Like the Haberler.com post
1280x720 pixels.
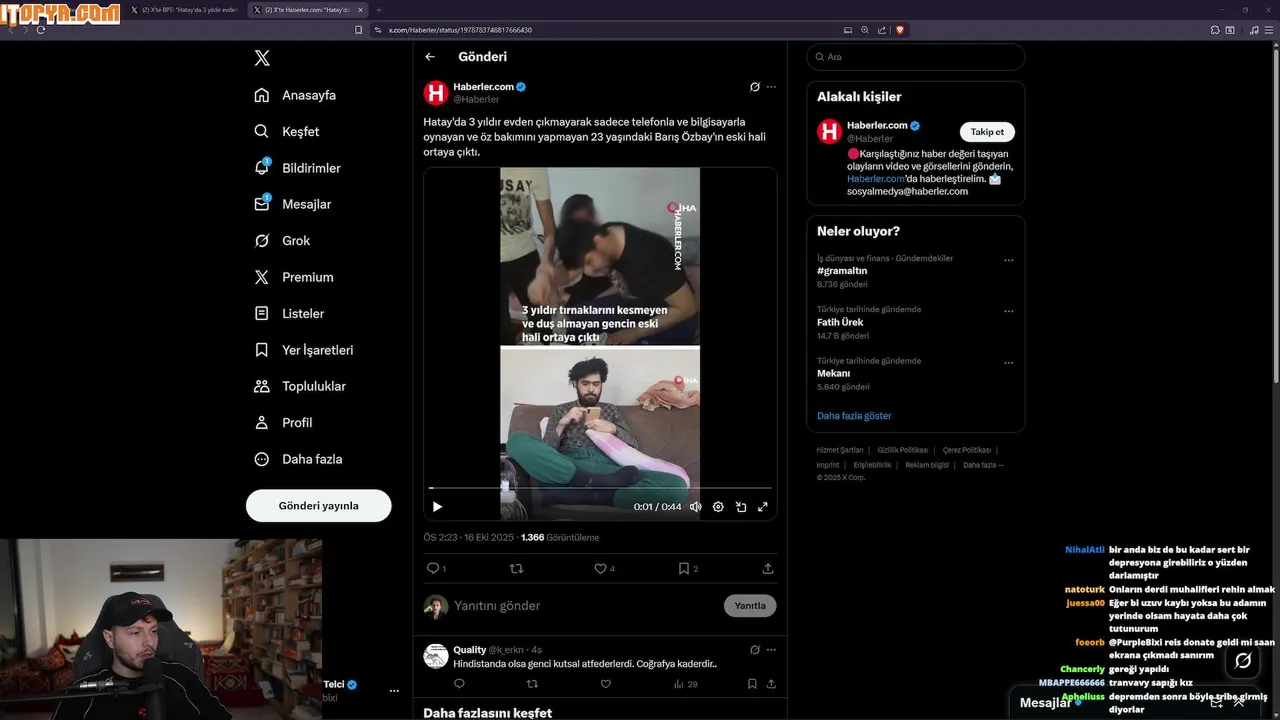point(604,568)
